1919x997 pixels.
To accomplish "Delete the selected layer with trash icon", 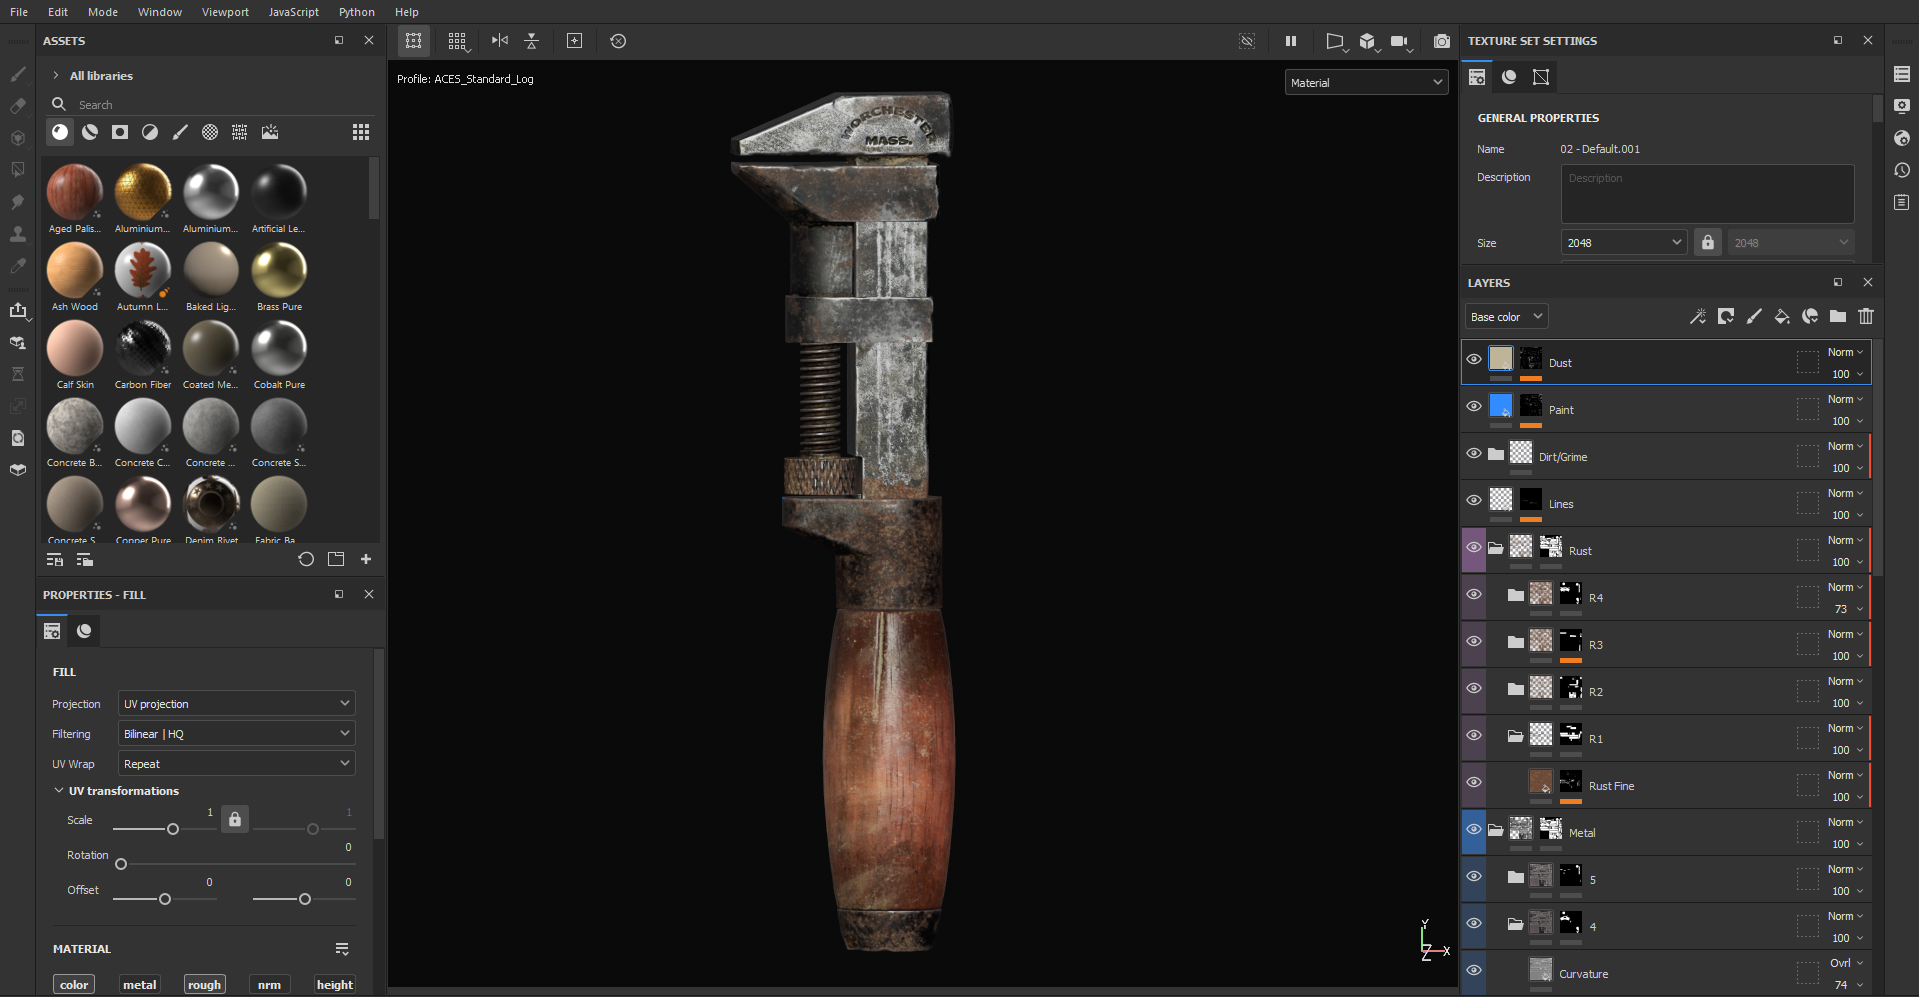I will [1866, 317].
